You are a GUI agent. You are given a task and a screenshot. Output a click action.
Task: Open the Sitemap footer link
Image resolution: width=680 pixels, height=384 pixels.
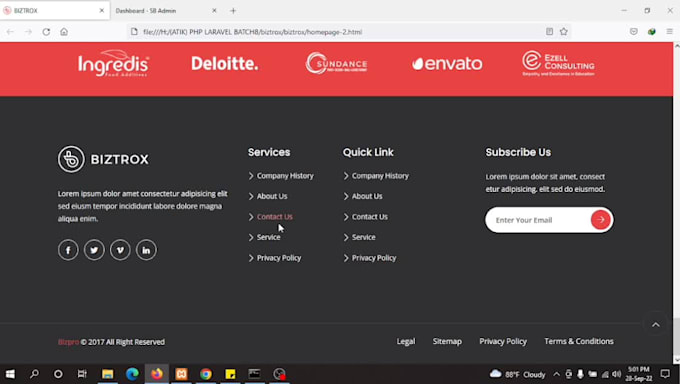point(447,341)
